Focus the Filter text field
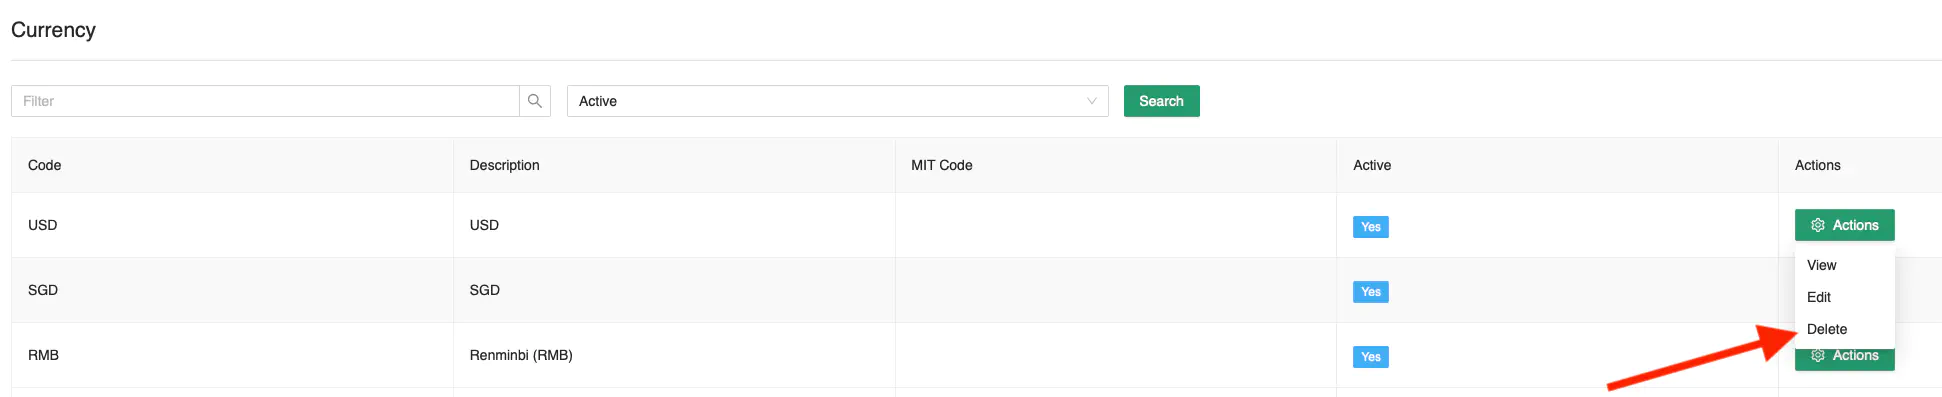The width and height of the screenshot is (1942, 397). pos(265,101)
